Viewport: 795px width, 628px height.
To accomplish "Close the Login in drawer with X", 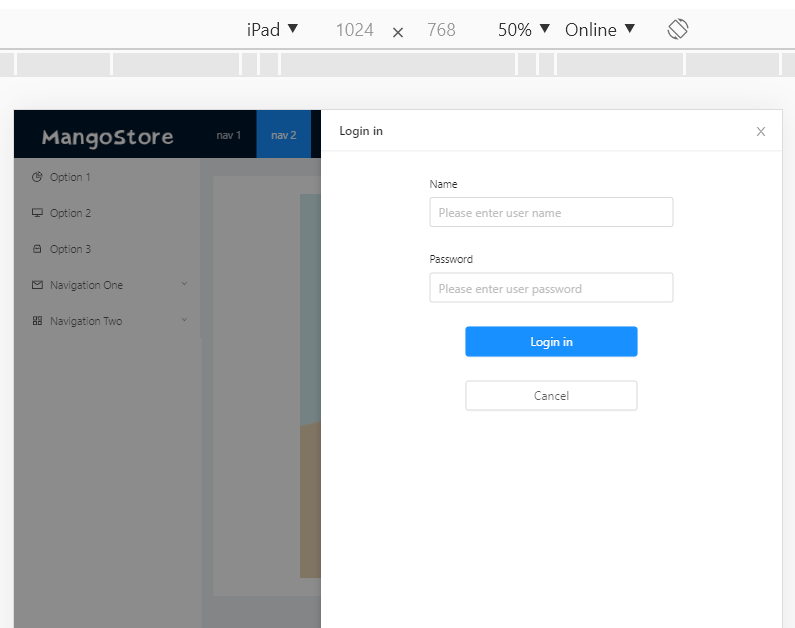I will (761, 132).
